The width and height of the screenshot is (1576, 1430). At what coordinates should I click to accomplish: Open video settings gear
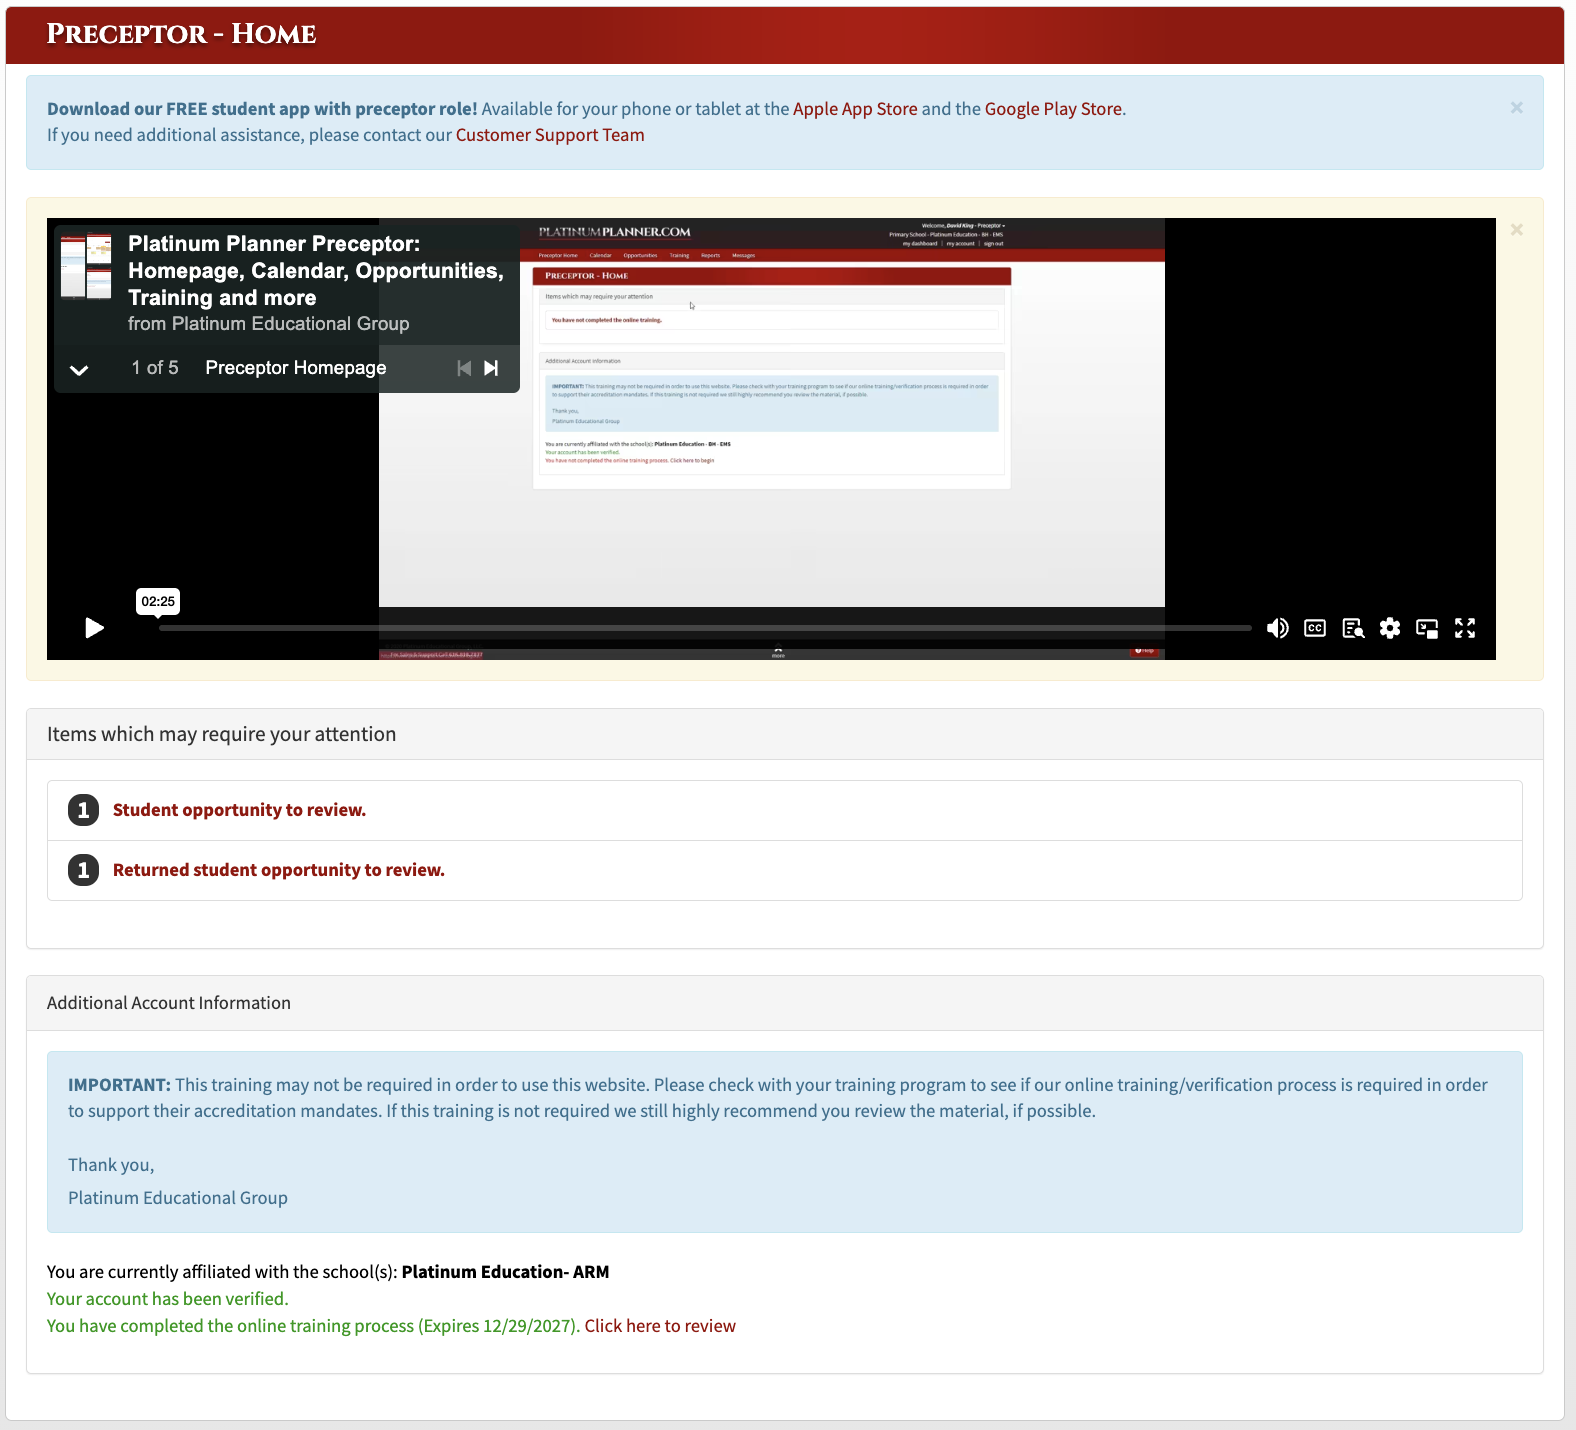[1390, 628]
